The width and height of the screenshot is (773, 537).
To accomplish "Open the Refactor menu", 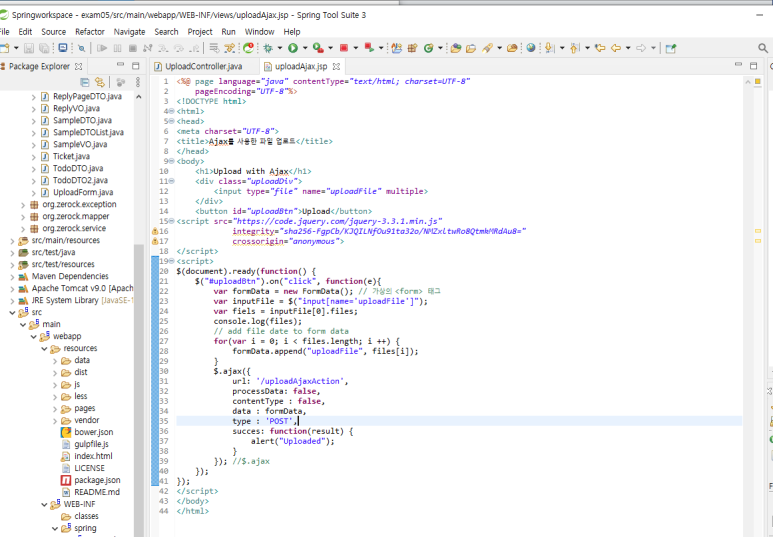I will coord(90,32).
